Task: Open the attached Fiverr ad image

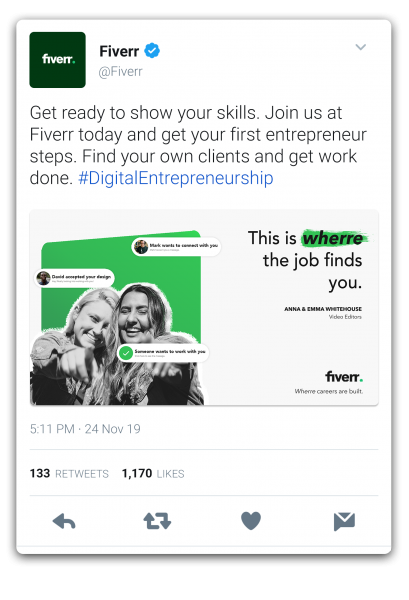Action: click(204, 307)
